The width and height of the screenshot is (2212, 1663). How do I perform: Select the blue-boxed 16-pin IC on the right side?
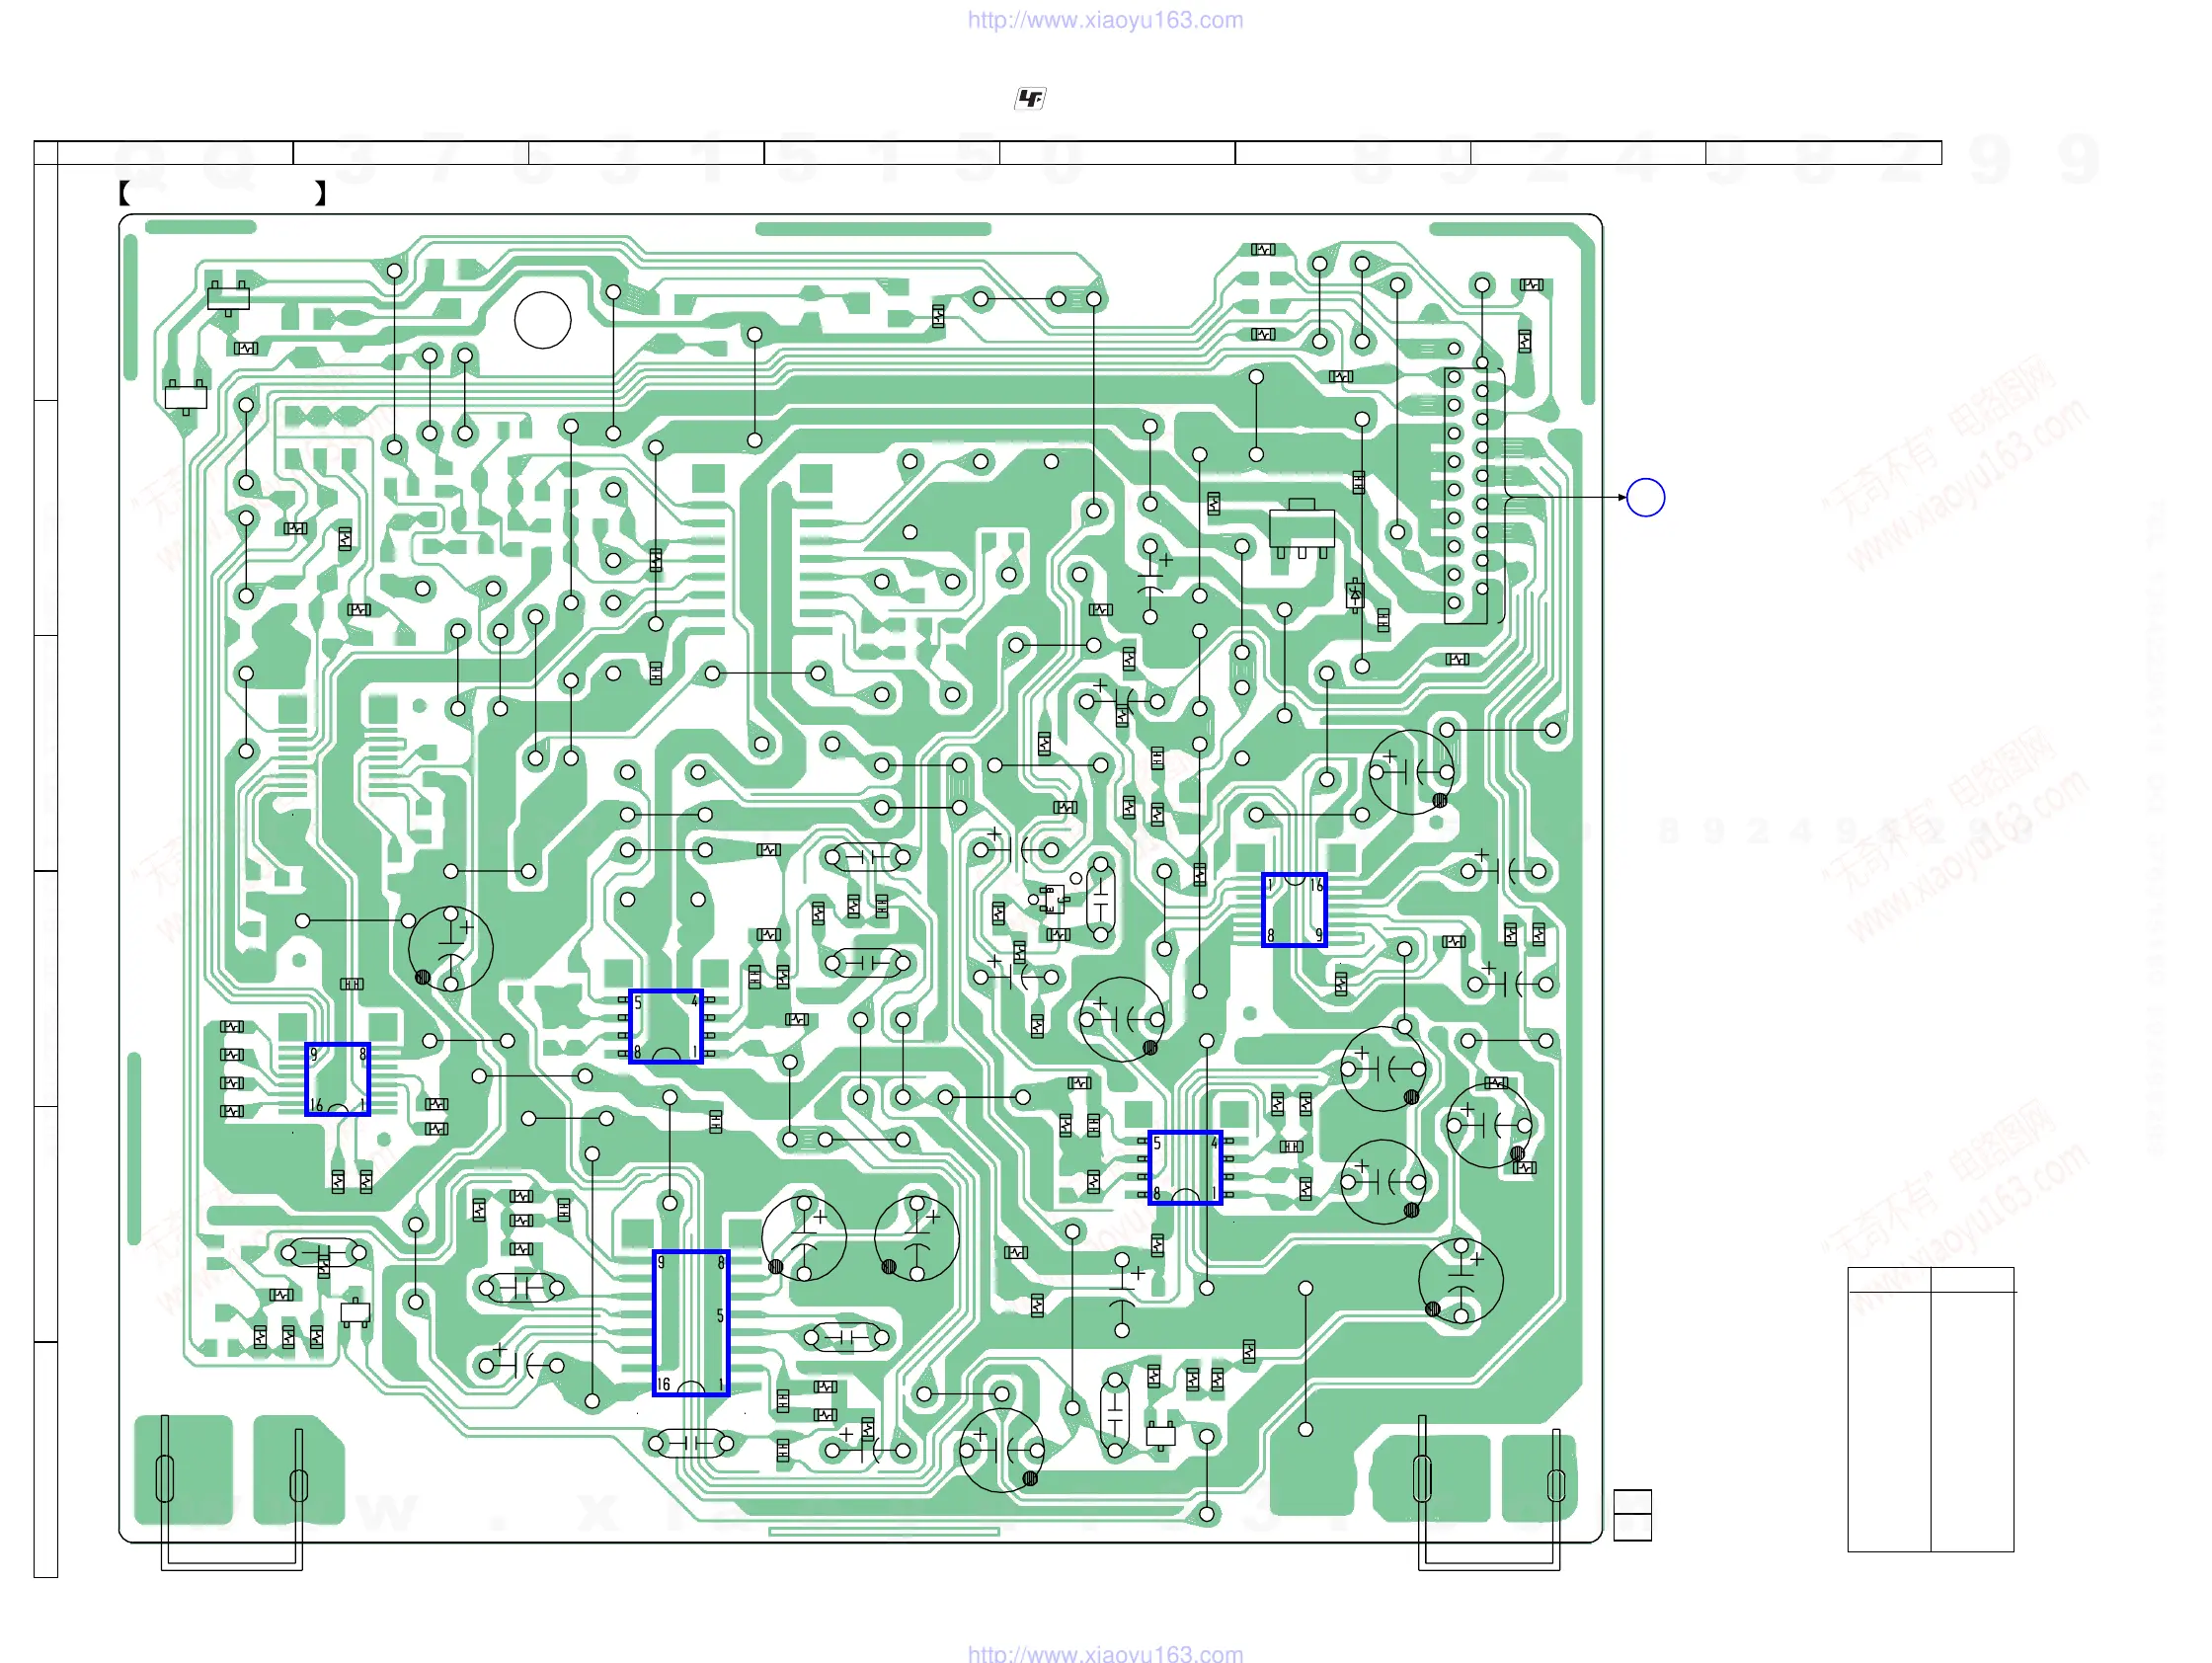point(1294,909)
